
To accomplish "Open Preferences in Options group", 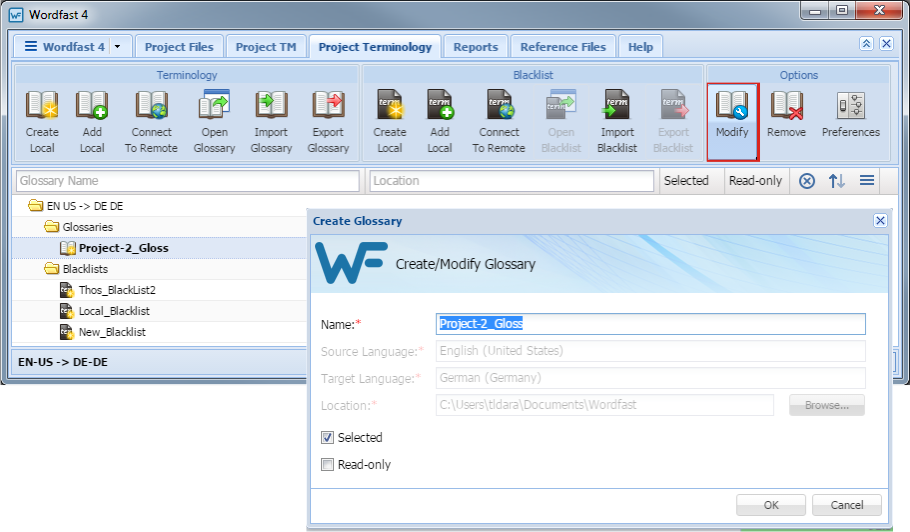I will coord(851,116).
